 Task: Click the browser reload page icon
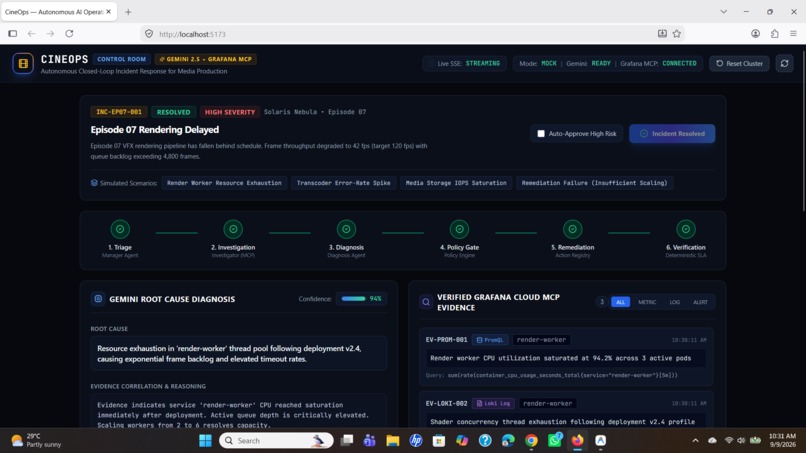[69, 33]
